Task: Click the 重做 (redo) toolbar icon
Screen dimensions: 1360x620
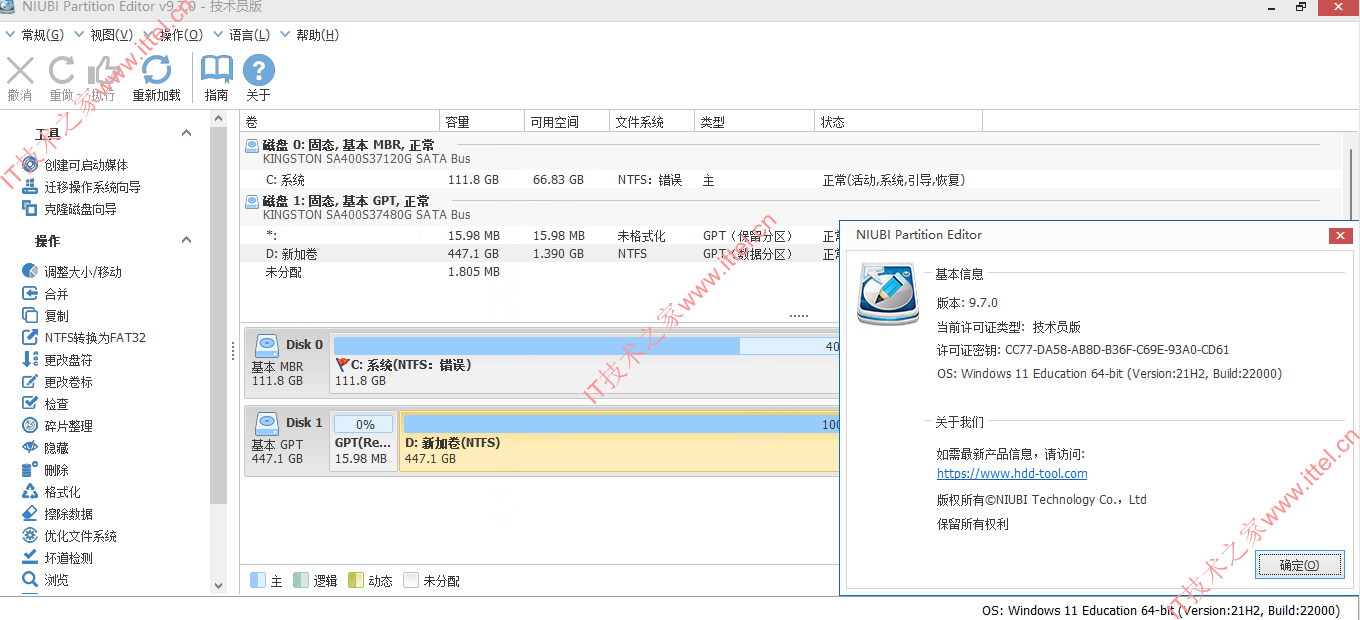Action: (x=62, y=71)
